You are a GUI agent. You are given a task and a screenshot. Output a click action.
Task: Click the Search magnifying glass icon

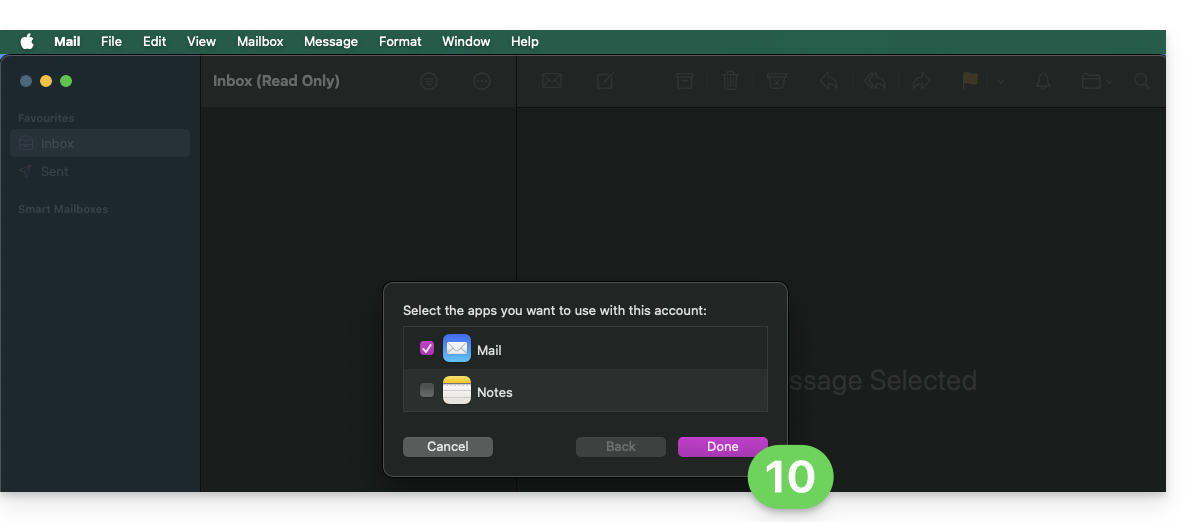click(x=1141, y=81)
